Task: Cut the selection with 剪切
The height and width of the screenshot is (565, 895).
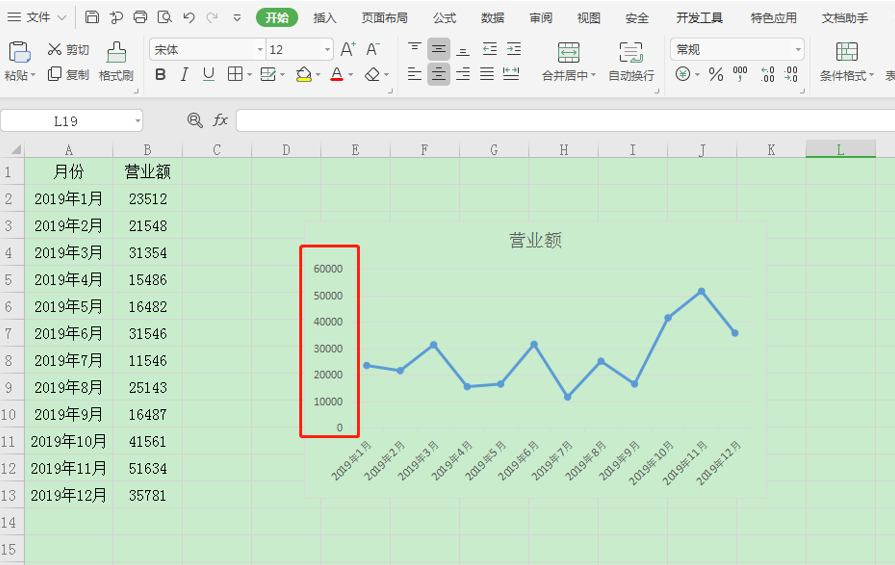Action: coord(68,50)
